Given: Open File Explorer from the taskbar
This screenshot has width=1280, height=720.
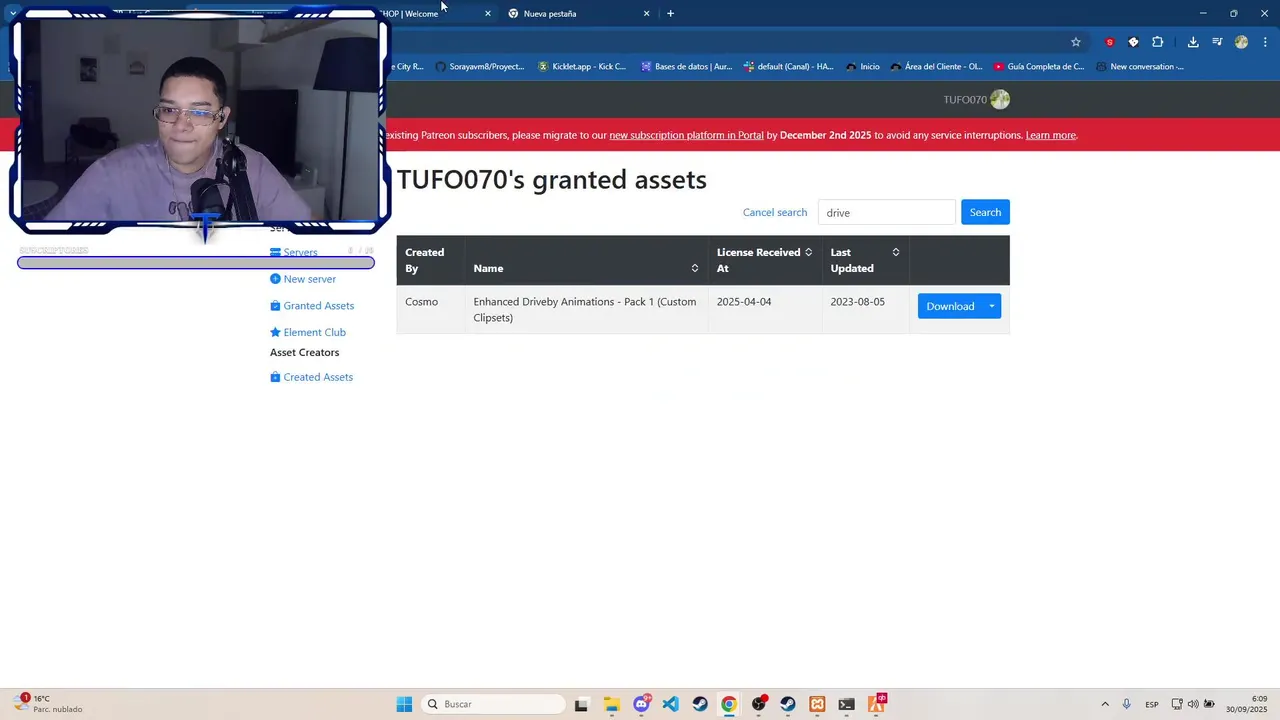Looking at the screenshot, I should click(611, 704).
